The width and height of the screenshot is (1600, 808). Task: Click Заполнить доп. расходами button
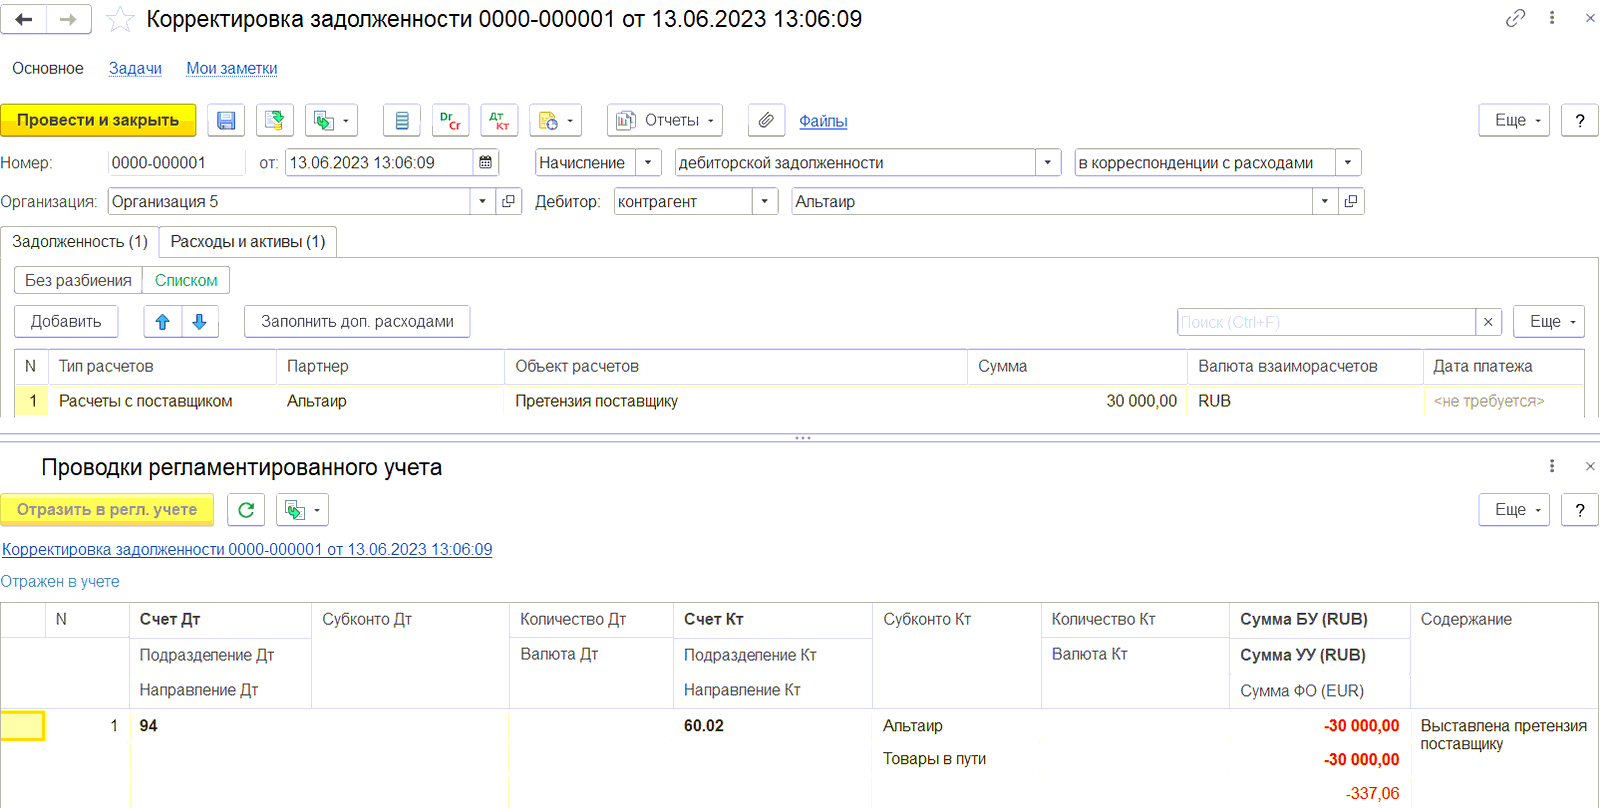tap(357, 322)
